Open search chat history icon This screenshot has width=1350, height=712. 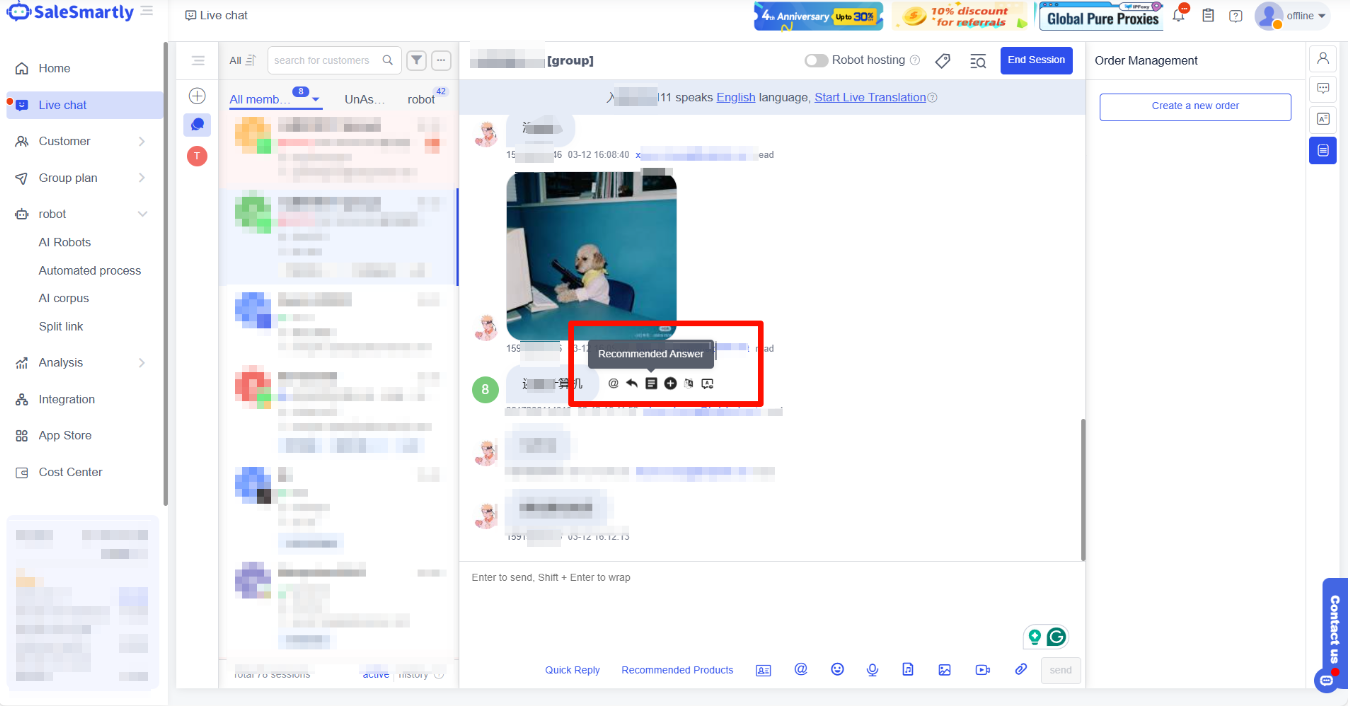pos(978,61)
